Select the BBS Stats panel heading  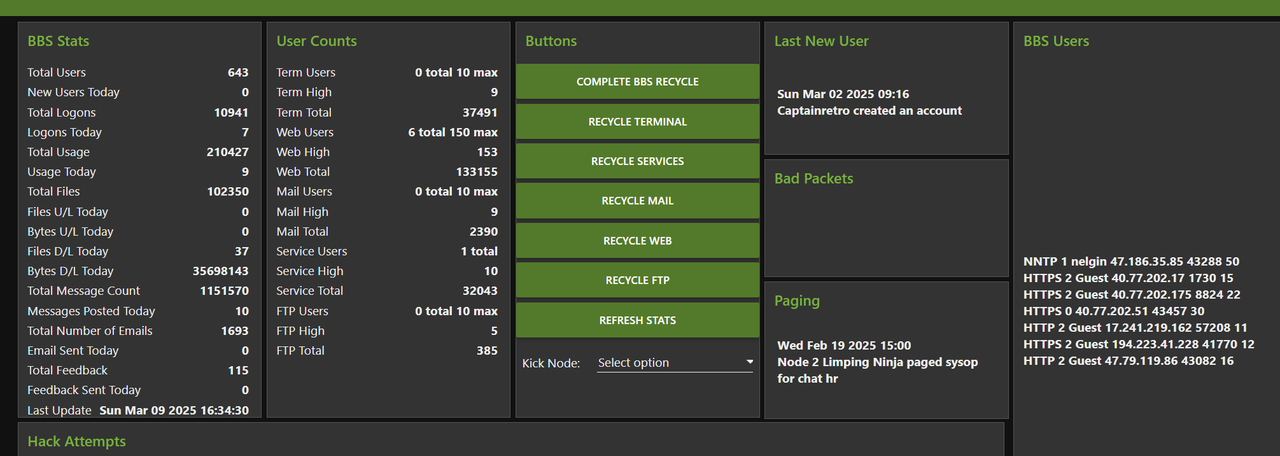tap(58, 41)
